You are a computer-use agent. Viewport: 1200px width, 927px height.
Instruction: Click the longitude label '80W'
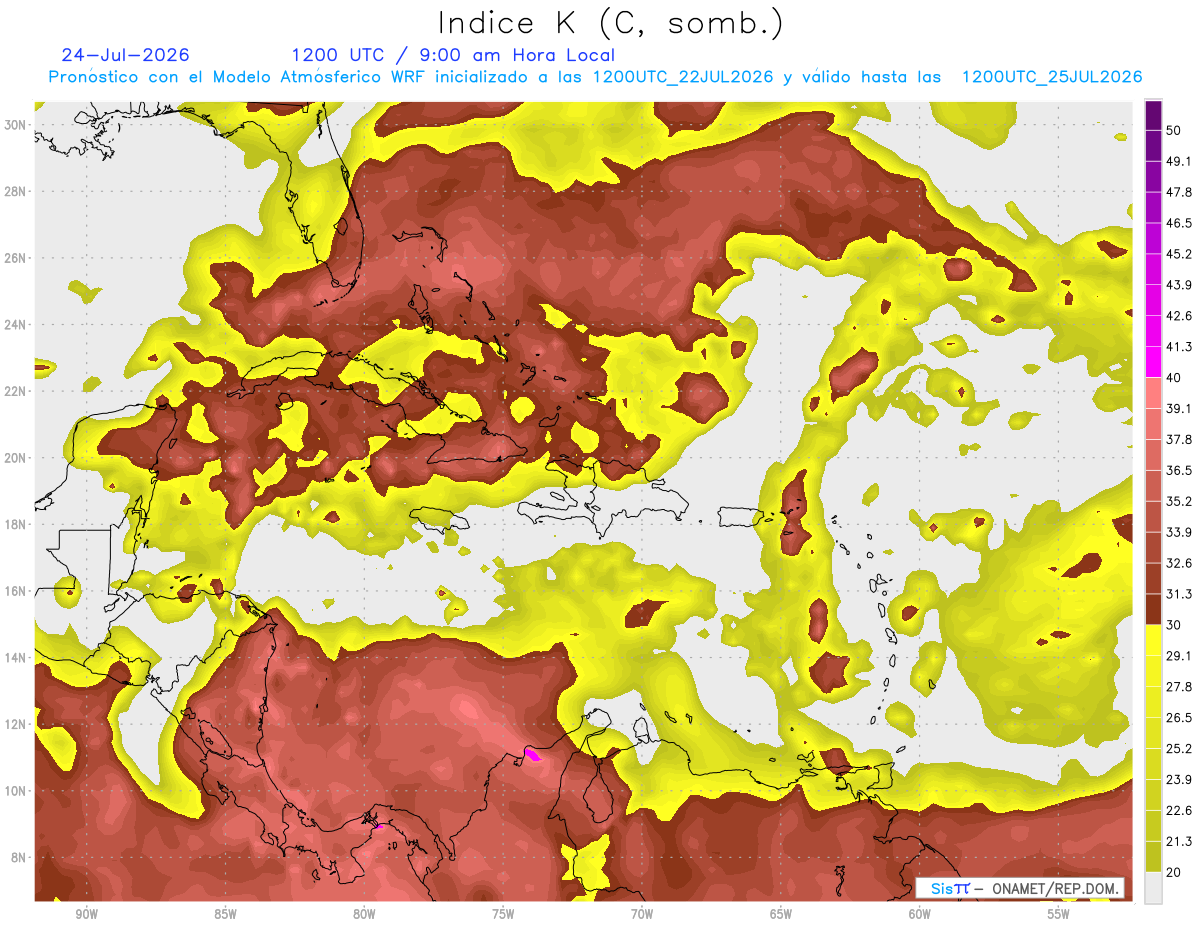(364, 914)
